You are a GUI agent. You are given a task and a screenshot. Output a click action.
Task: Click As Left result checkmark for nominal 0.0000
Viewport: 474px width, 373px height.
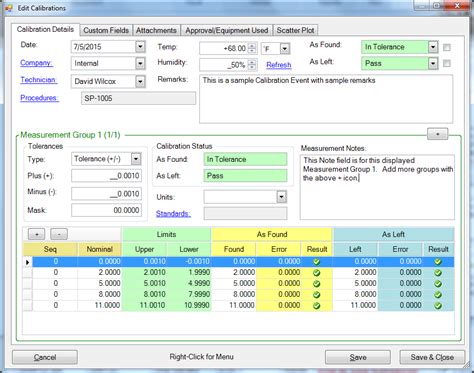(x=438, y=262)
